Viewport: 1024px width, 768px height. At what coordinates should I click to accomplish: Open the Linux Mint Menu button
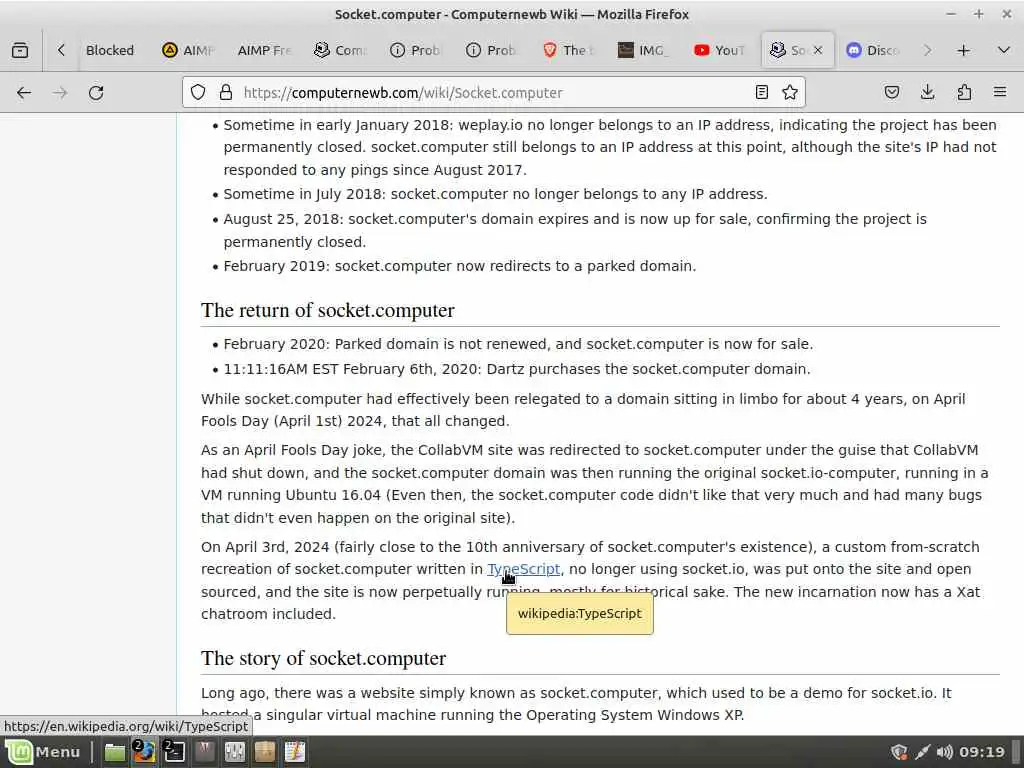click(44, 752)
